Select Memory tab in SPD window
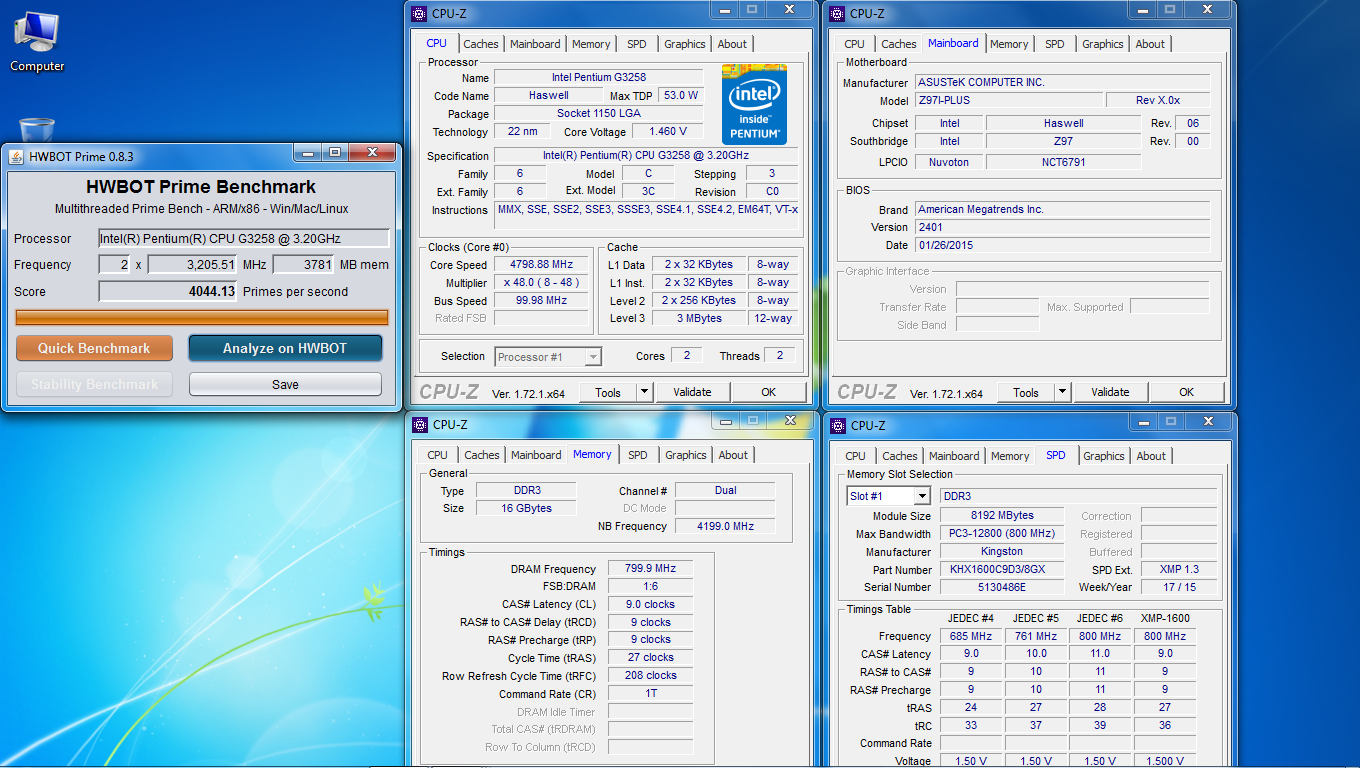Screen dimensions: 1360x768 pos(1010,456)
